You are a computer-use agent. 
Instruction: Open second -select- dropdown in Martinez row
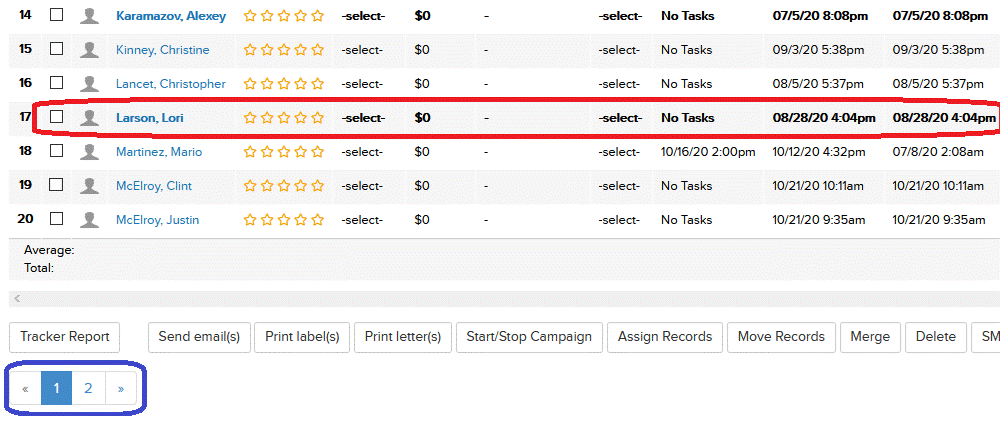(619, 152)
